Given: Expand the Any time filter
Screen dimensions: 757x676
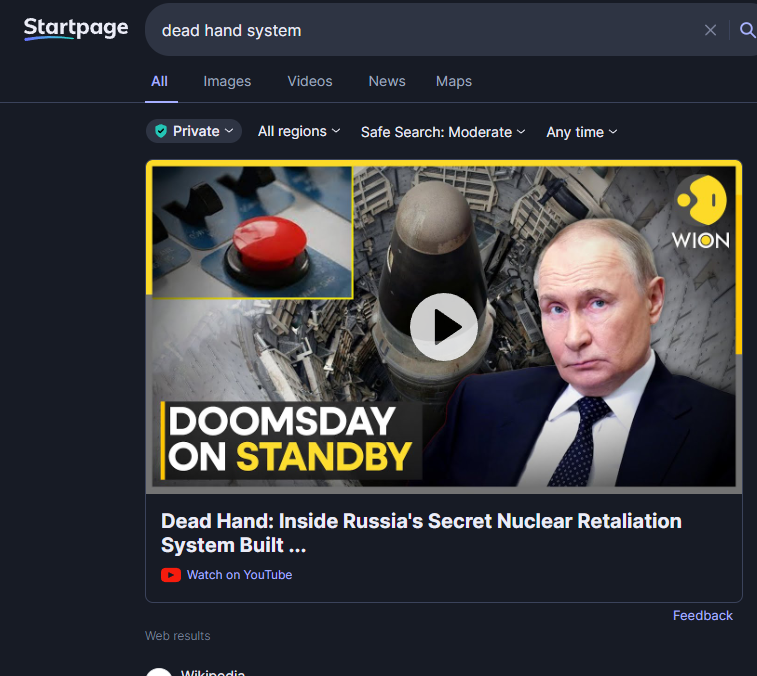Looking at the screenshot, I should (x=581, y=132).
